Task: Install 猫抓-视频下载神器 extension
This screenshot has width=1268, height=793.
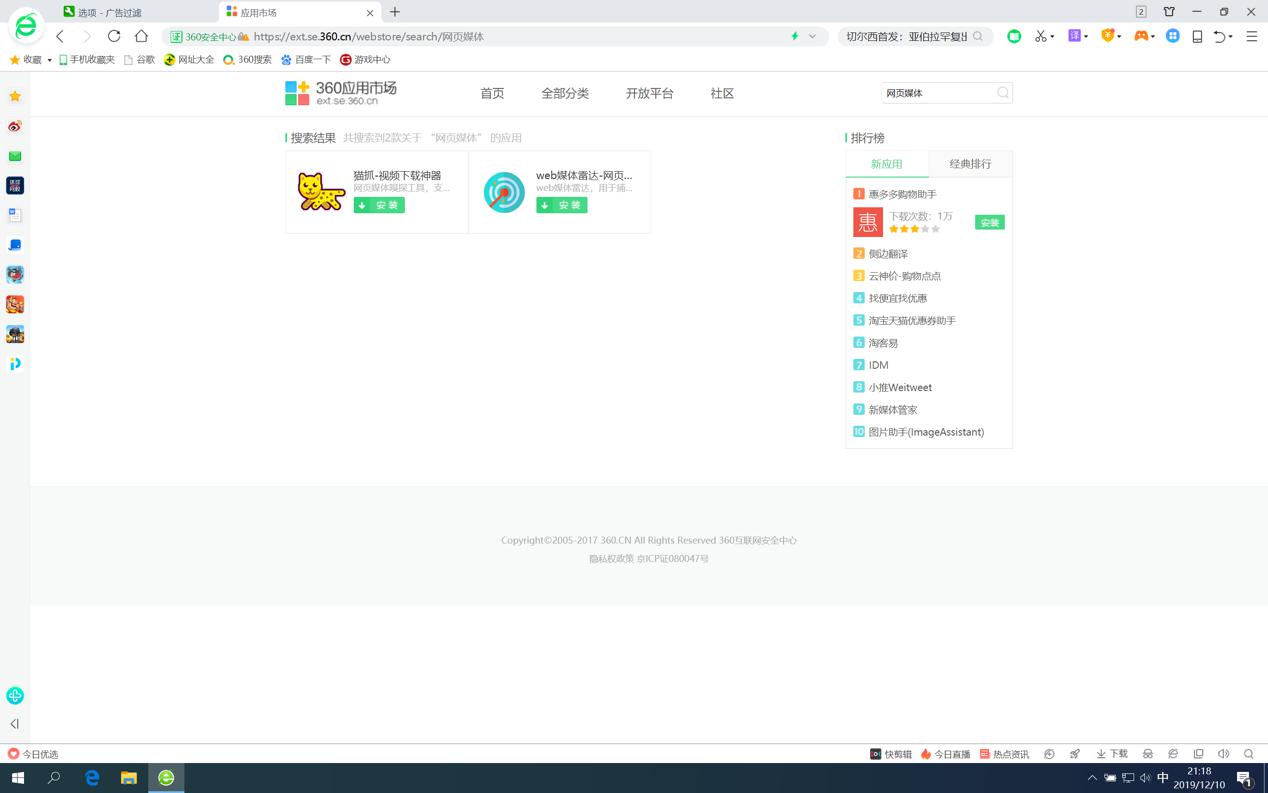Action: coord(379,205)
